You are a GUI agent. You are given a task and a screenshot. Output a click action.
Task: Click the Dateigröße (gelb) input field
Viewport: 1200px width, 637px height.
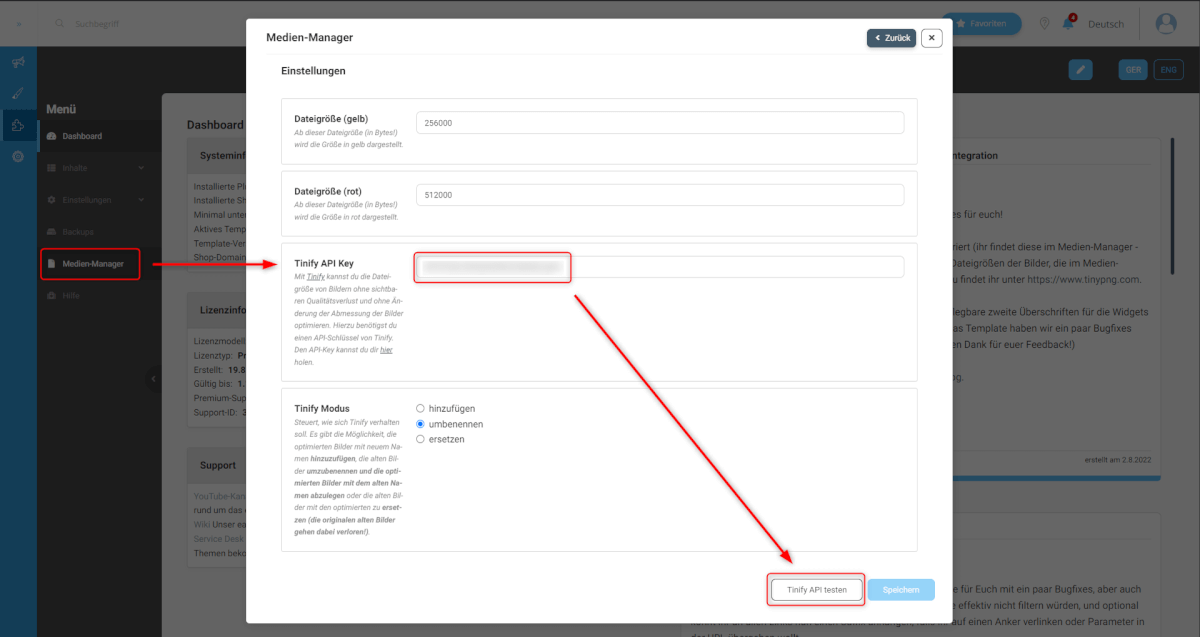pyautogui.click(x=659, y=122)
